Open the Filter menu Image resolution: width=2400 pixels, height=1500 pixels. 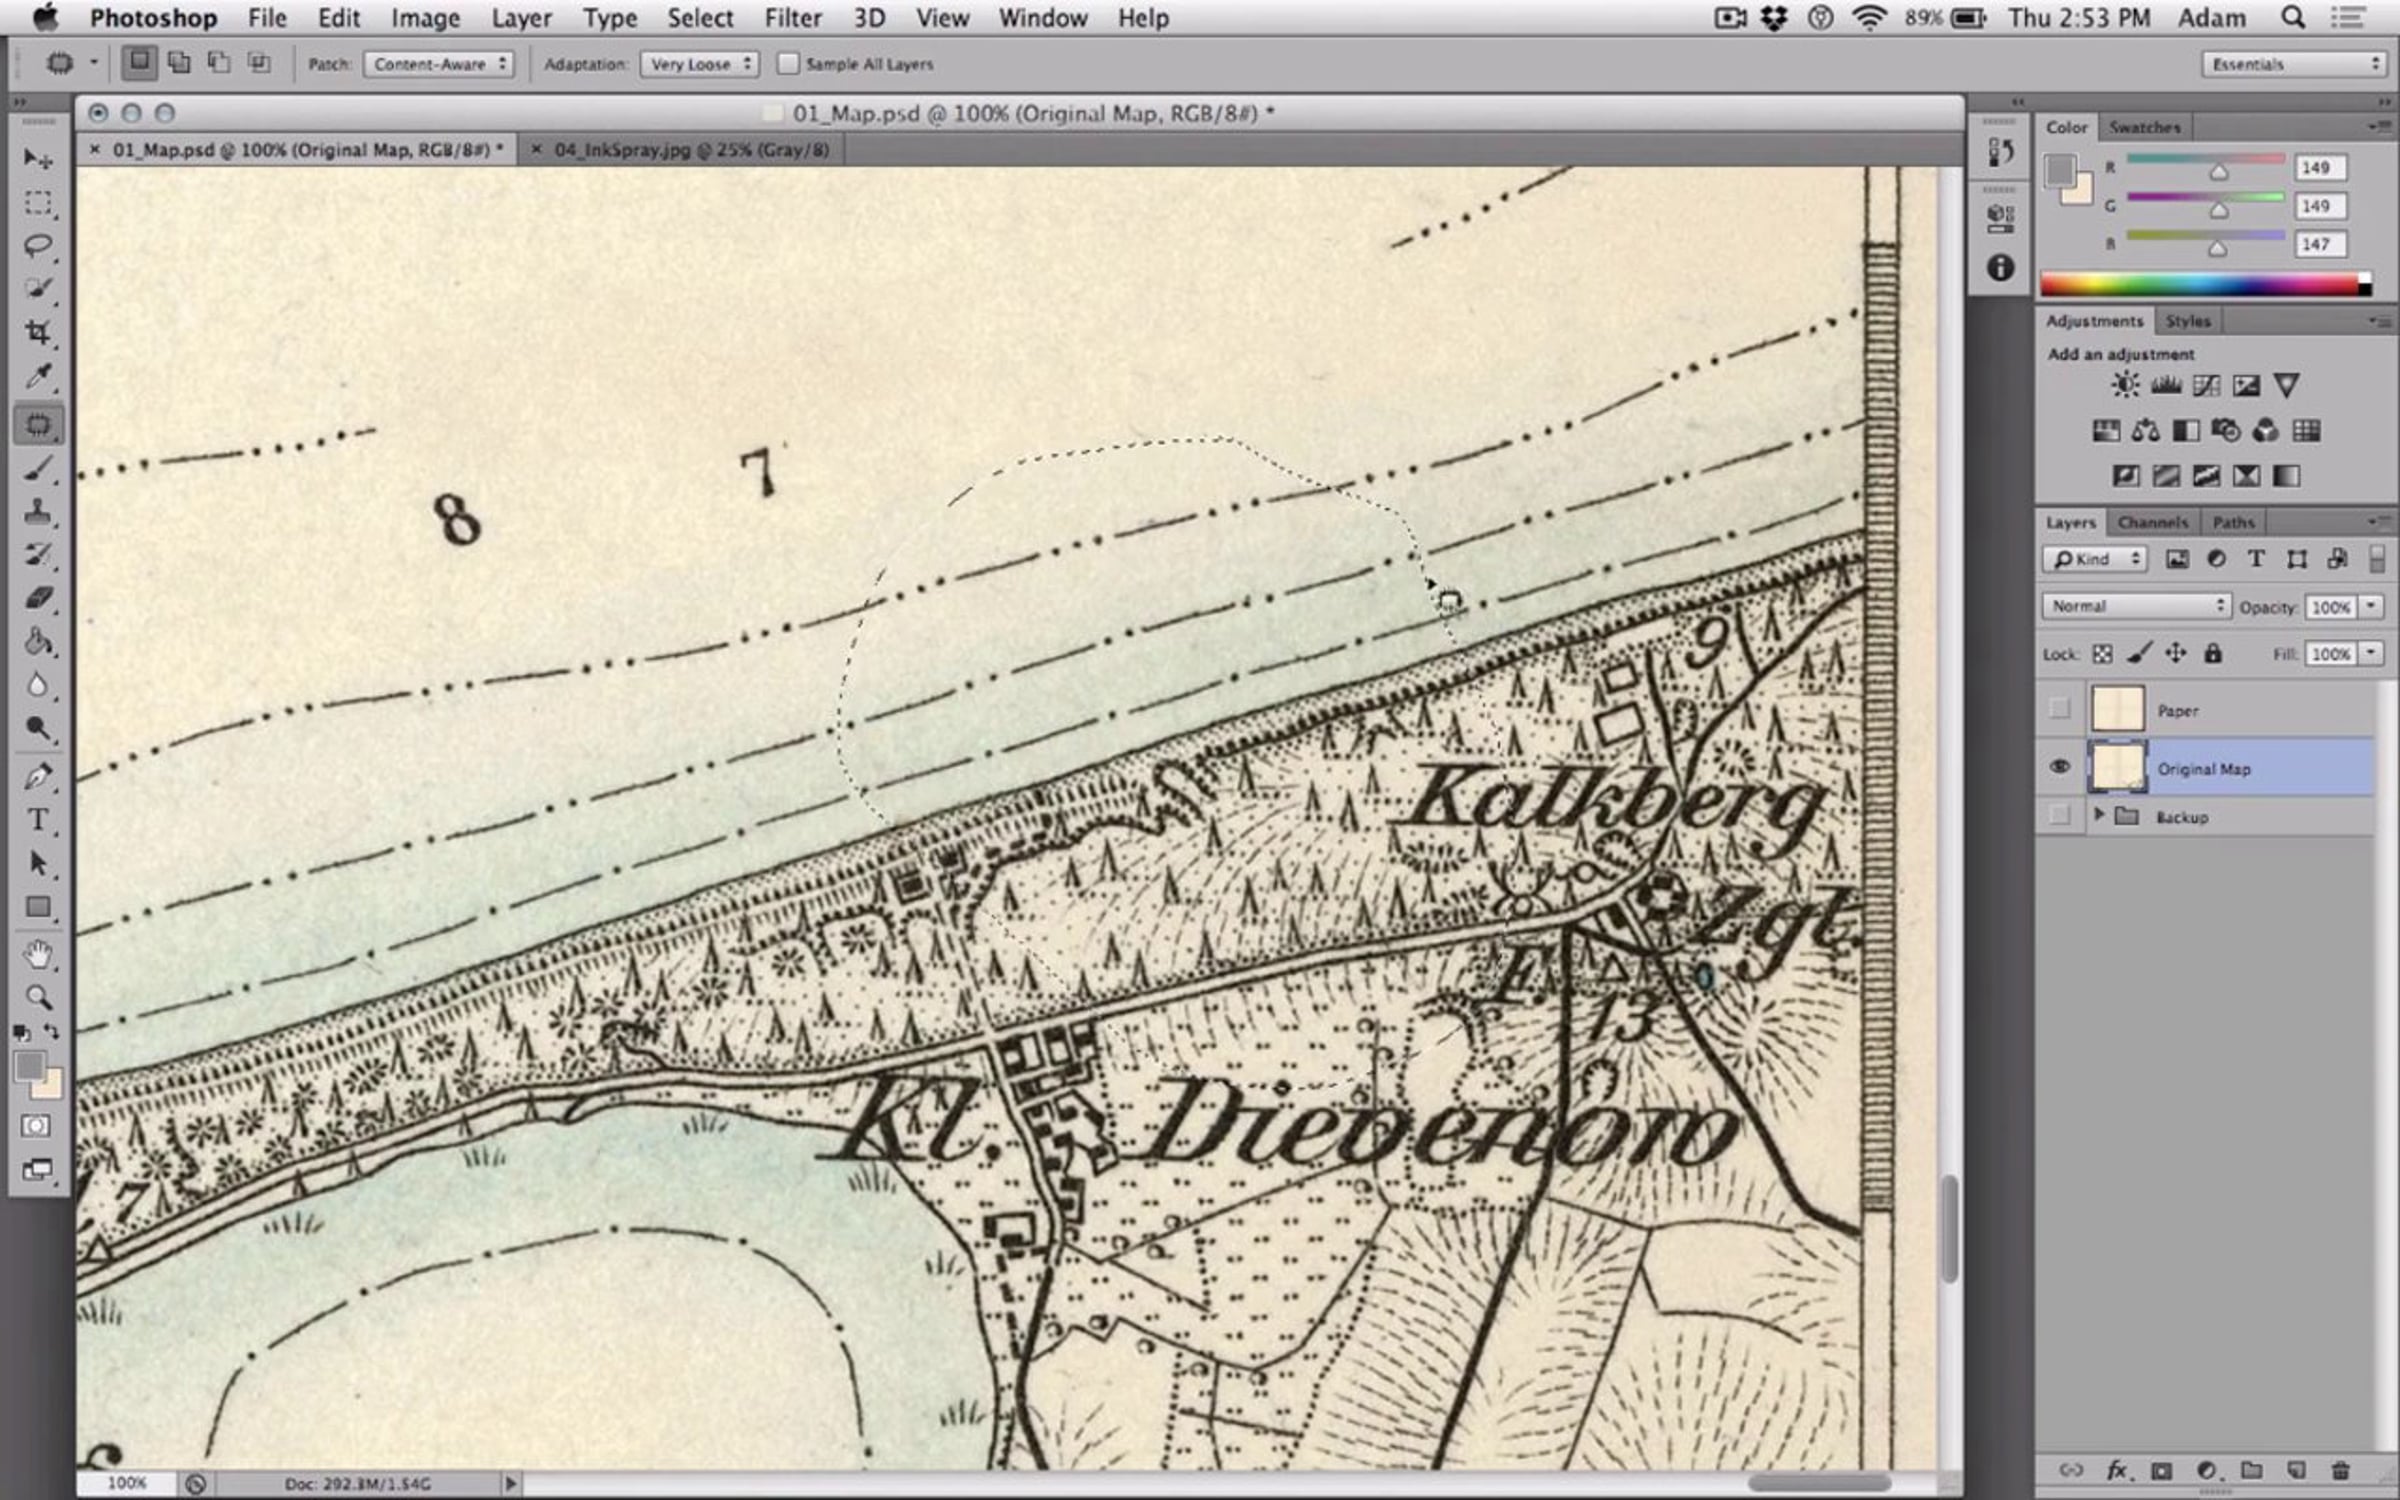click(793, 18)
